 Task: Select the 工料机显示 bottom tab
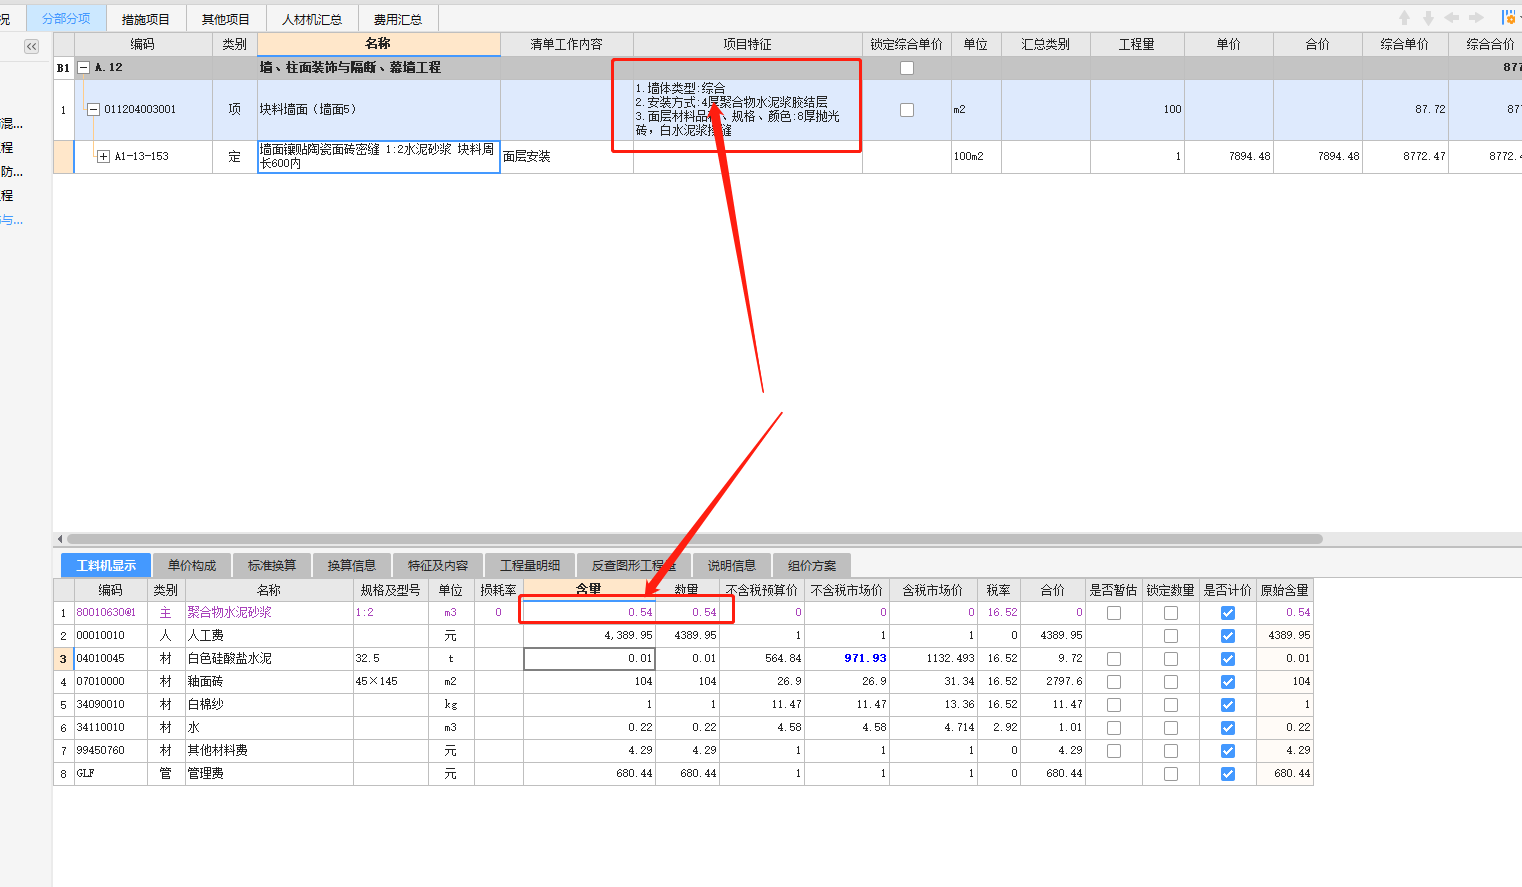[106, 566]
